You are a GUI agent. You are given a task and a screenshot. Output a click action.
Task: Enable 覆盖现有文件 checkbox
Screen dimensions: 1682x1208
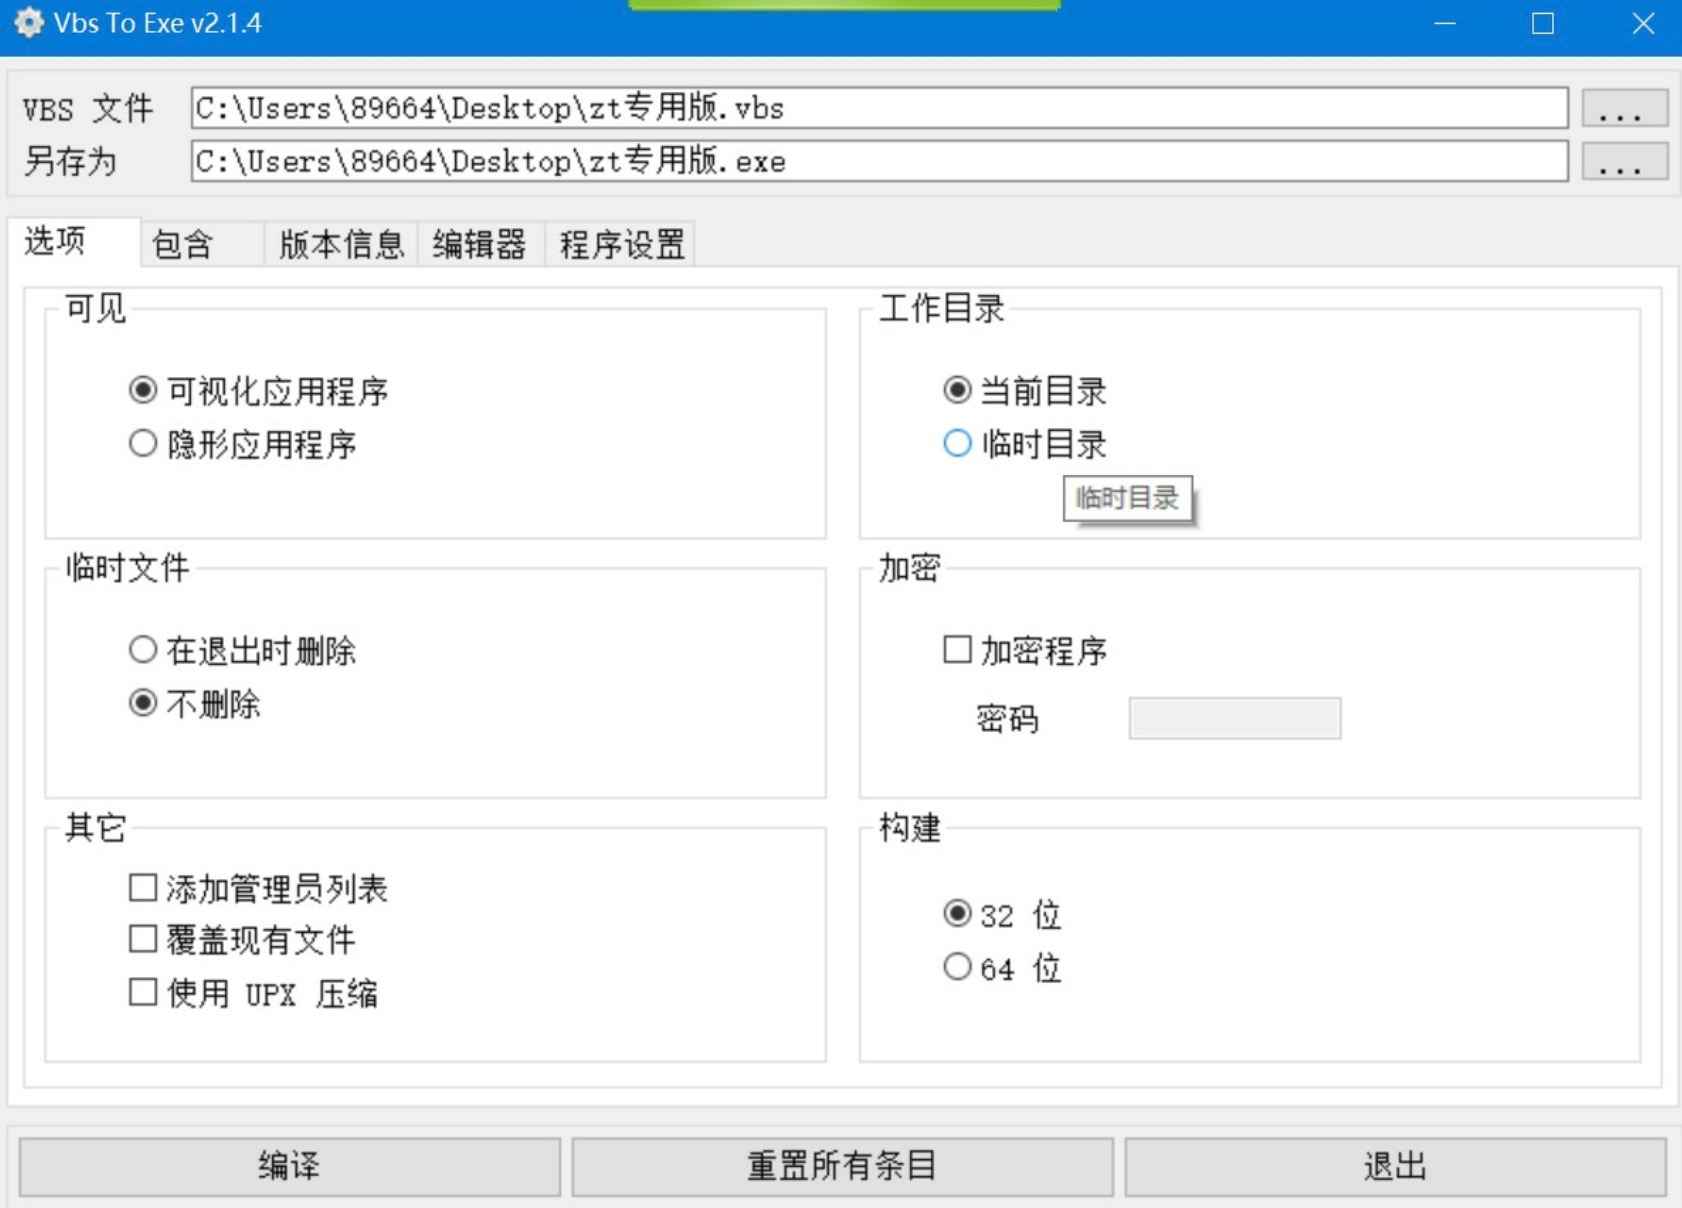tap(143, 939)
